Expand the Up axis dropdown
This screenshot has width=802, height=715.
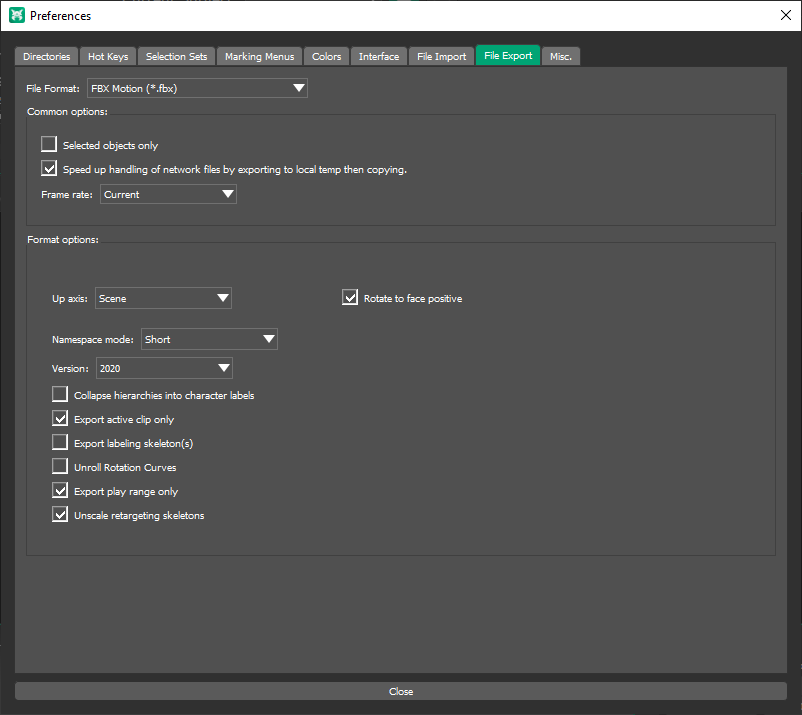click(163, 299)
